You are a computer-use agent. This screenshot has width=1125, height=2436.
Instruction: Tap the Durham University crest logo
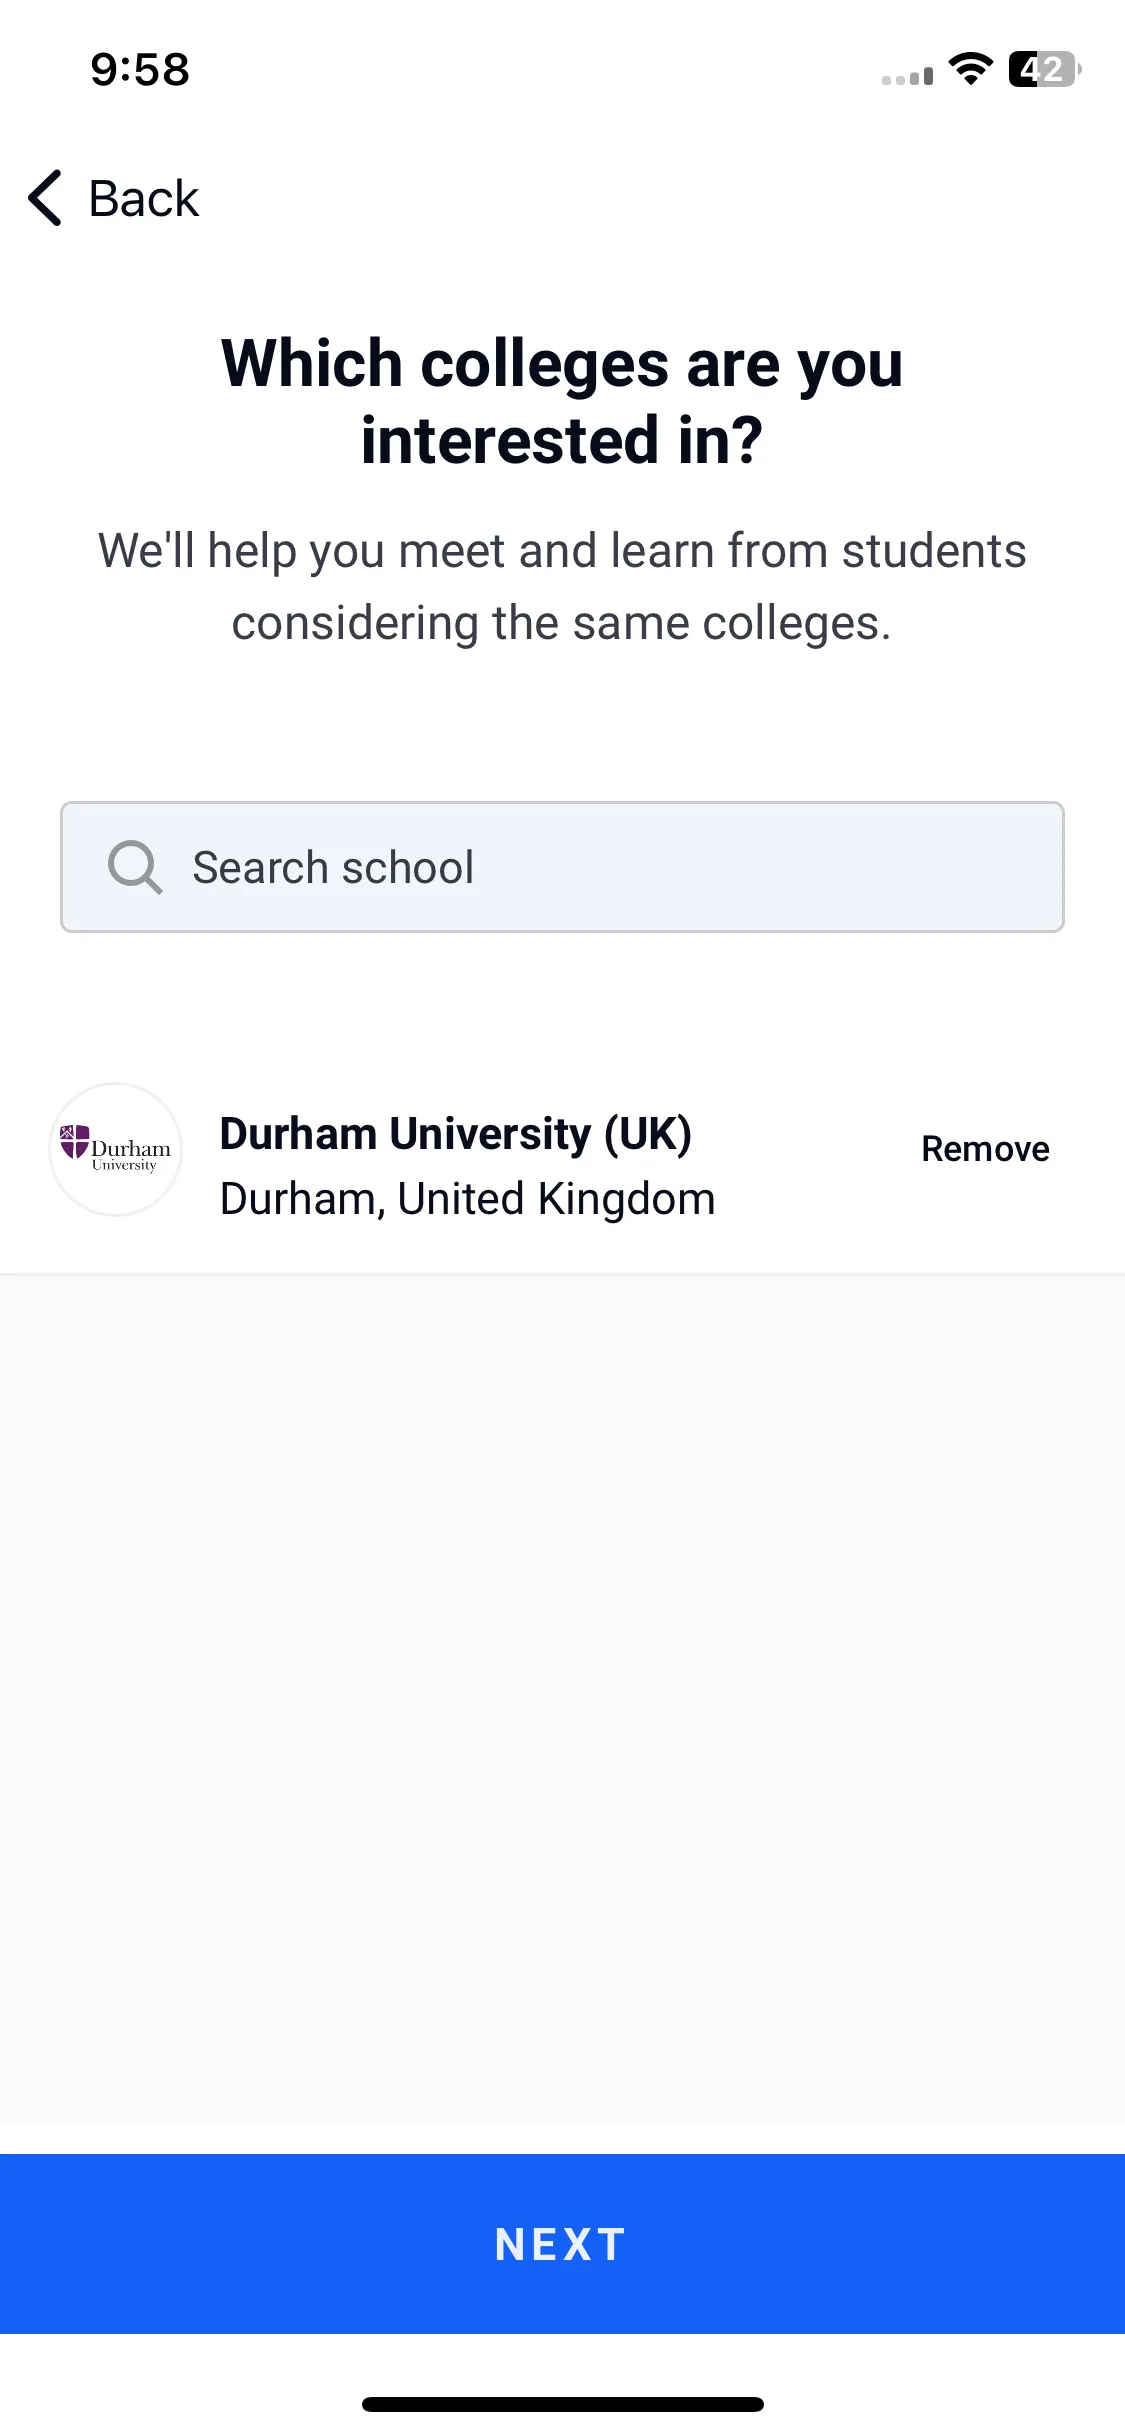[116, 1149]
